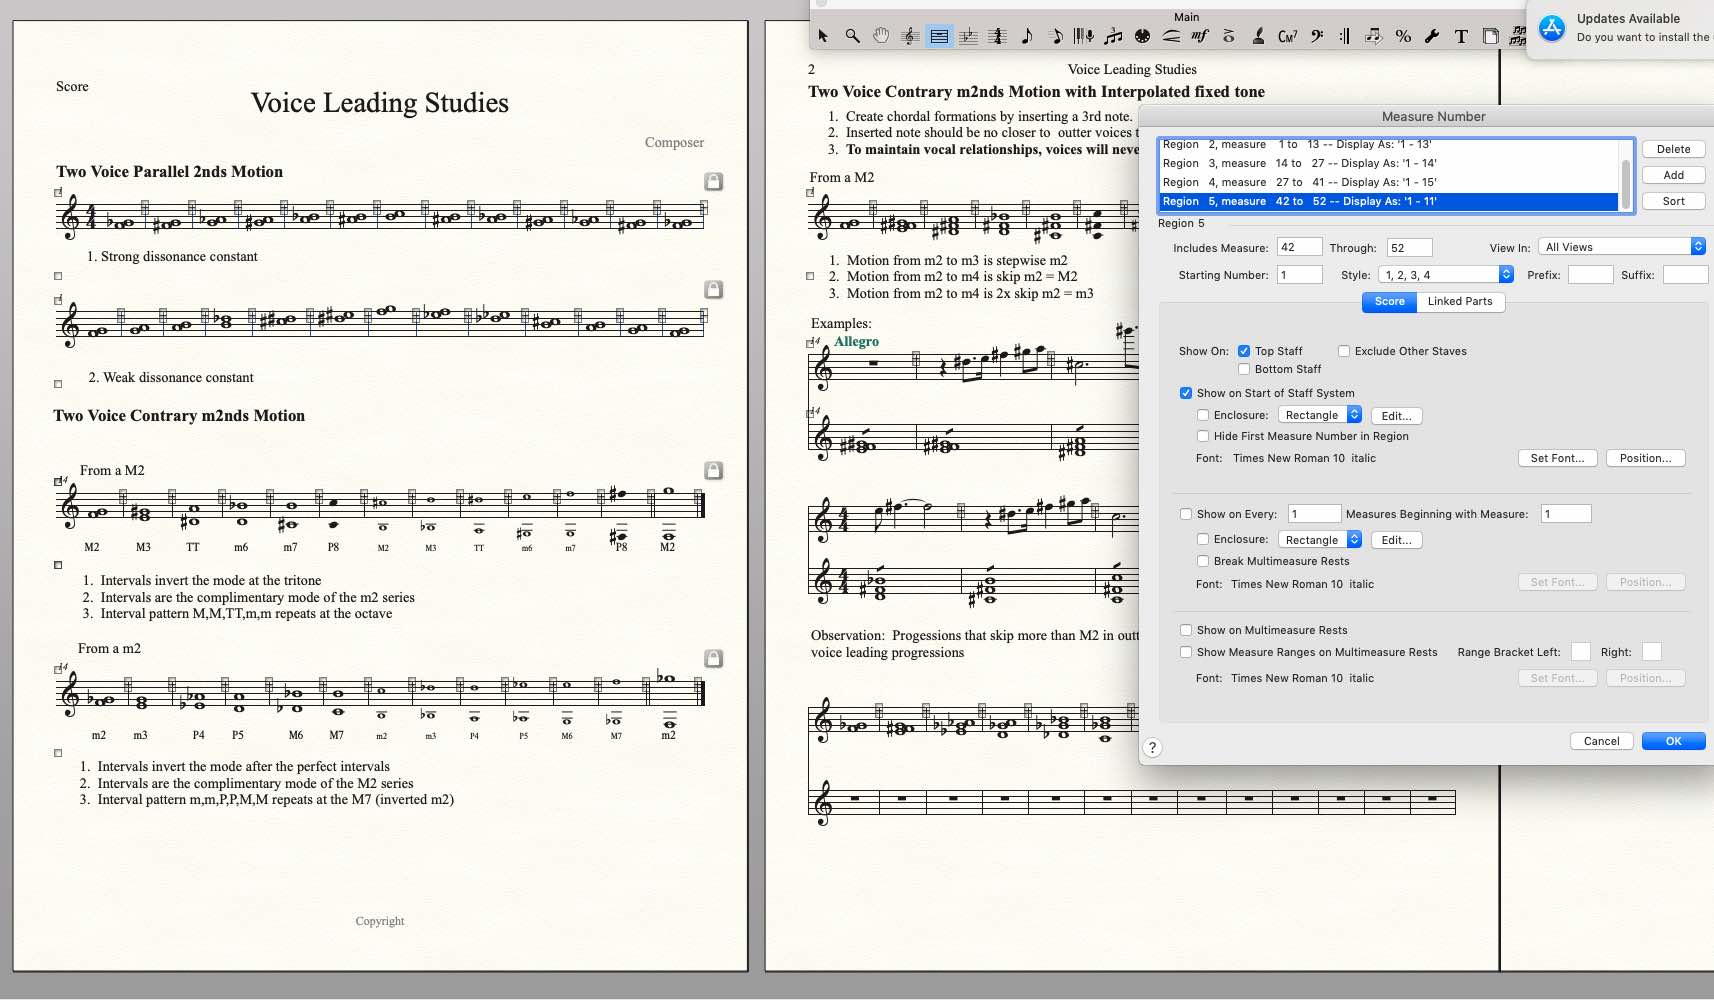1714x1000 pixels.
Task: Expand first Enclosure Rectangle dropdown
Action: (x=1321, y=415)
